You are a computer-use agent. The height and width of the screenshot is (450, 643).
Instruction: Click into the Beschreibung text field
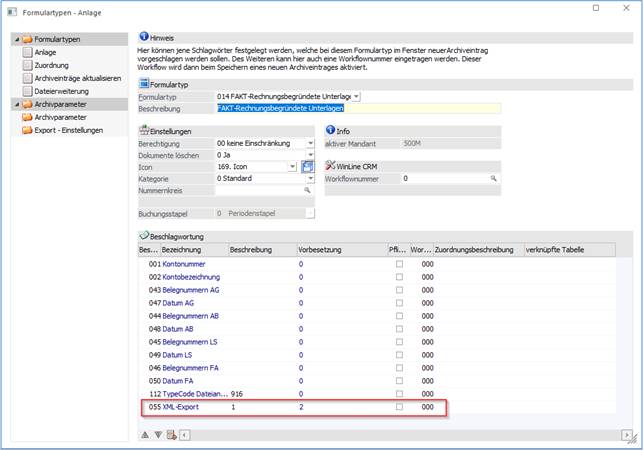[290, 108]
